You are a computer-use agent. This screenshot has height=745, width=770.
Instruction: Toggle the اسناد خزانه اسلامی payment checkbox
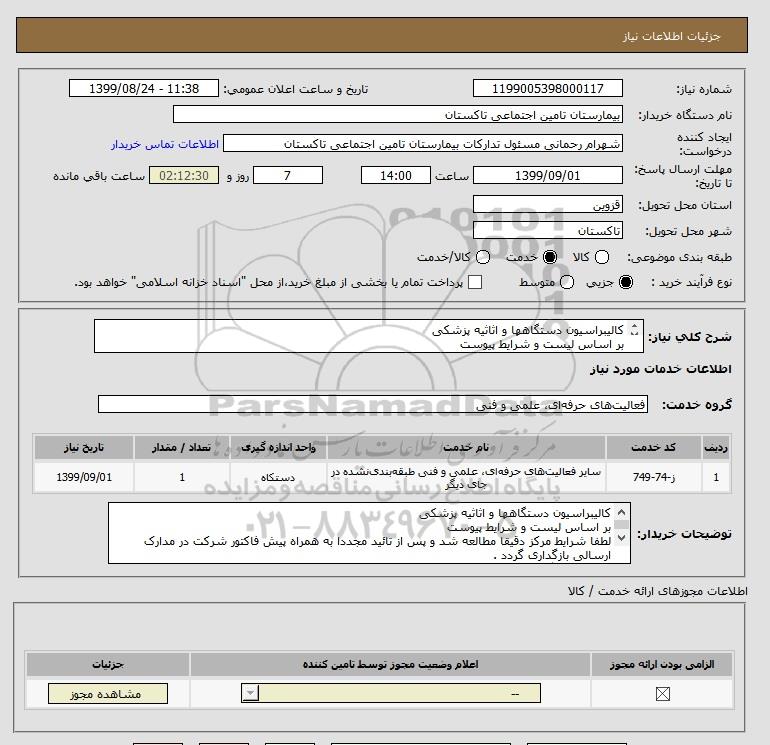pos(475,282)
